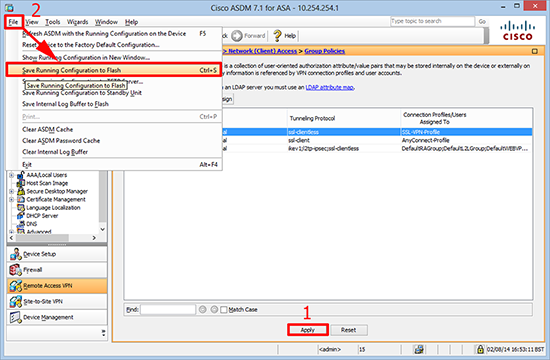Click the ASDM title bar application icon

(x=9, y=8)
